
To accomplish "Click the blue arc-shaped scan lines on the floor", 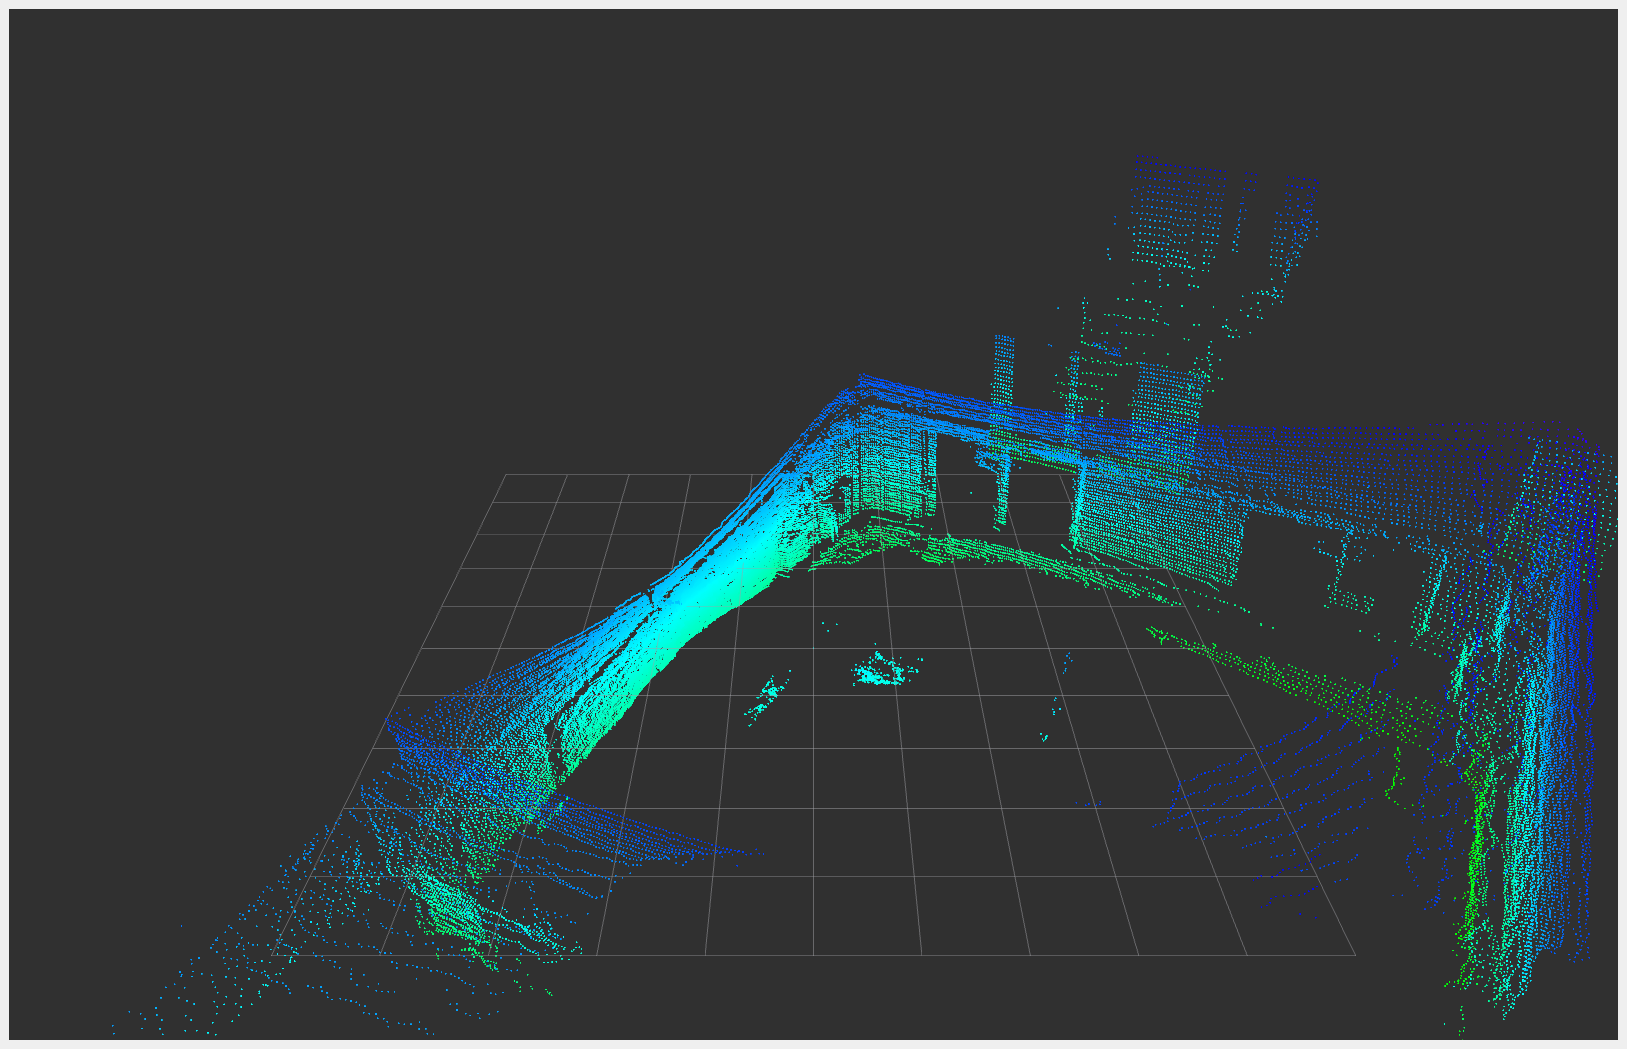I will pyautogui.click(x=1260, y=800).
